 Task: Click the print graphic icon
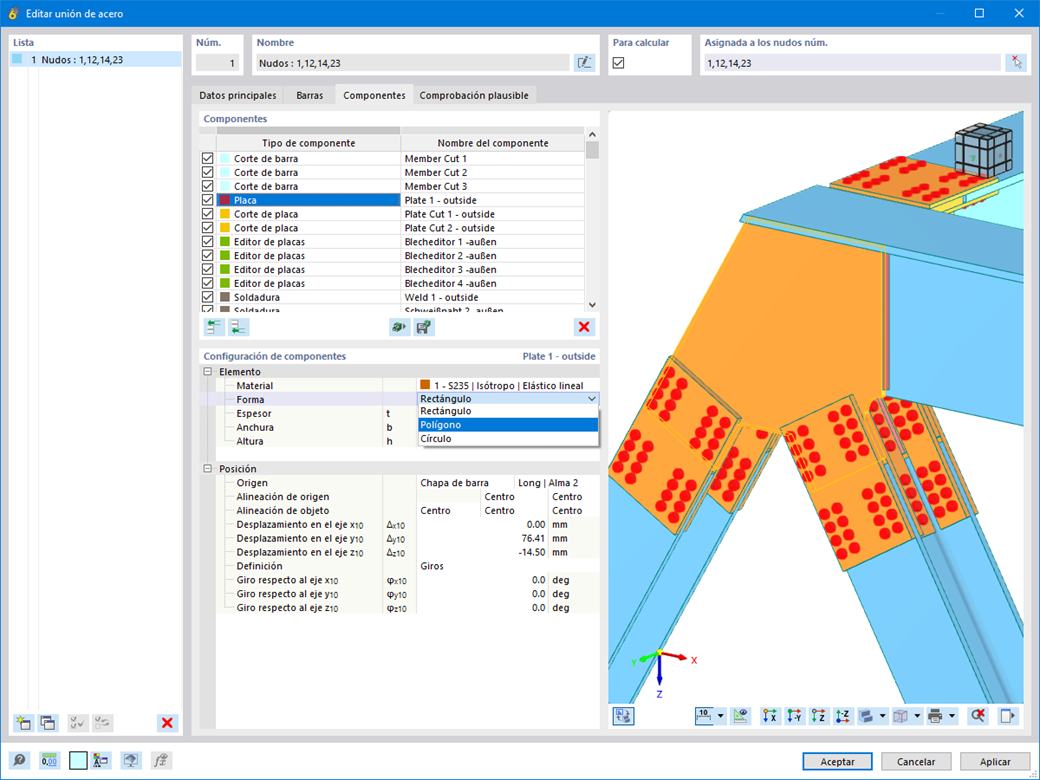coord(936,716)
